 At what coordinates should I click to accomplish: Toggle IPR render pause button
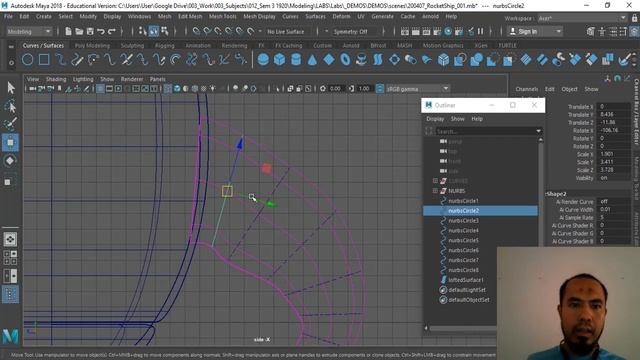coord(480,31)
